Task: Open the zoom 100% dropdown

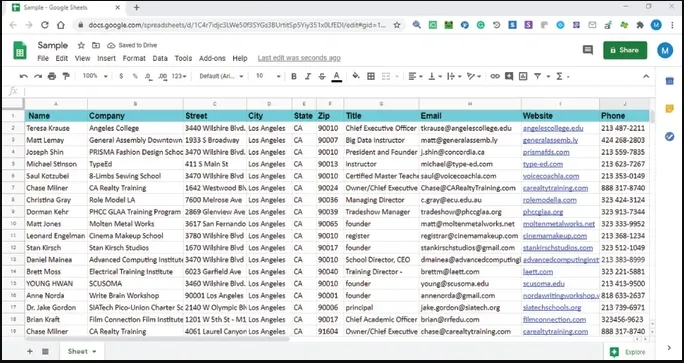Action: click(x=95, y=76)
